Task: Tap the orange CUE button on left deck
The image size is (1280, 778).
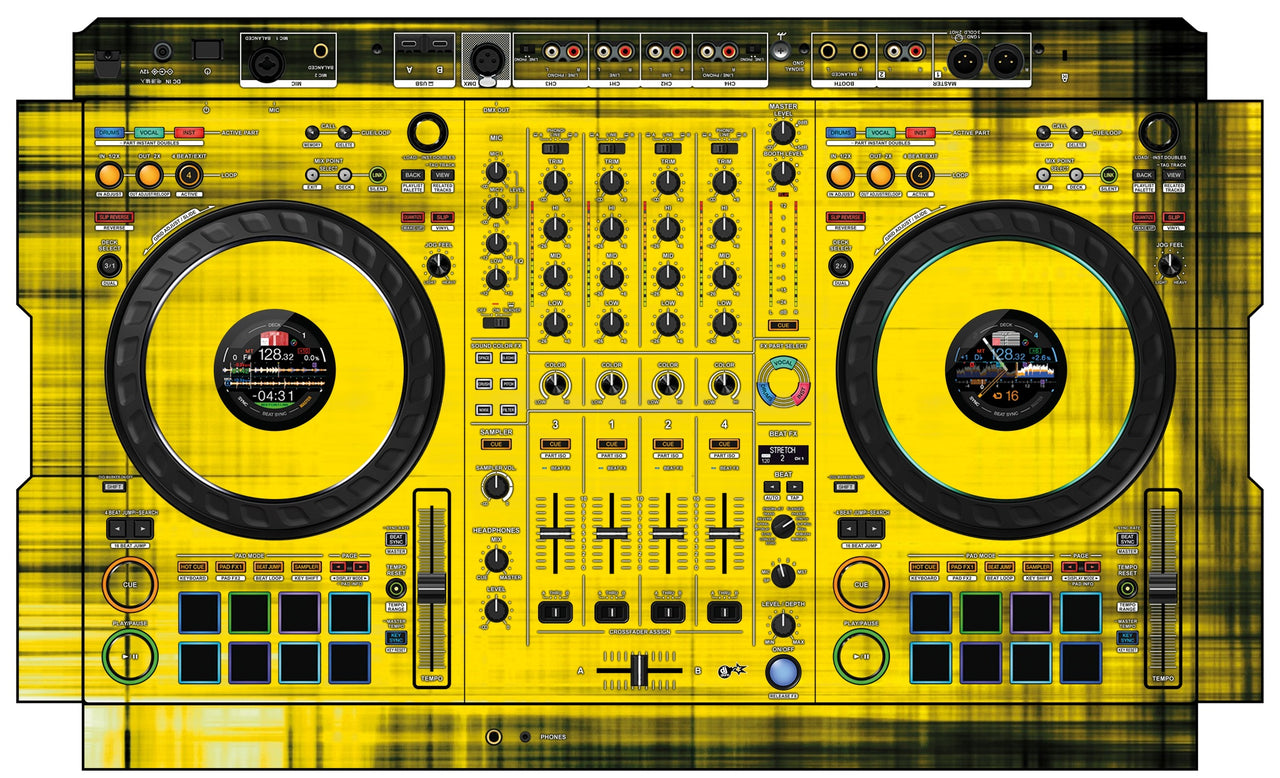Action: [129, 584]
